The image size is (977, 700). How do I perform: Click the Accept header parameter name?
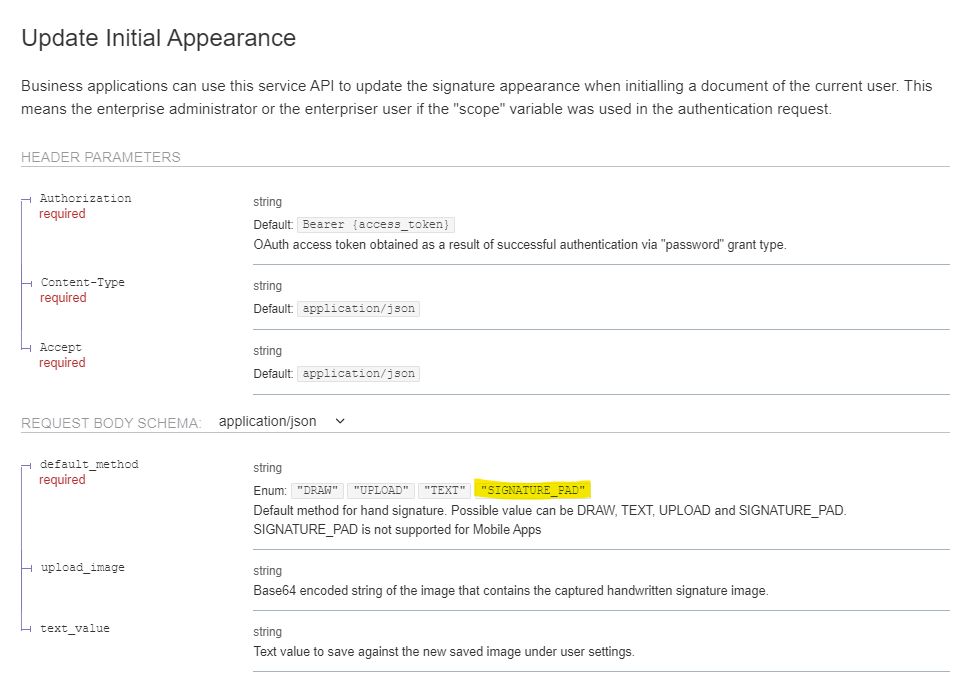[60, 347]
